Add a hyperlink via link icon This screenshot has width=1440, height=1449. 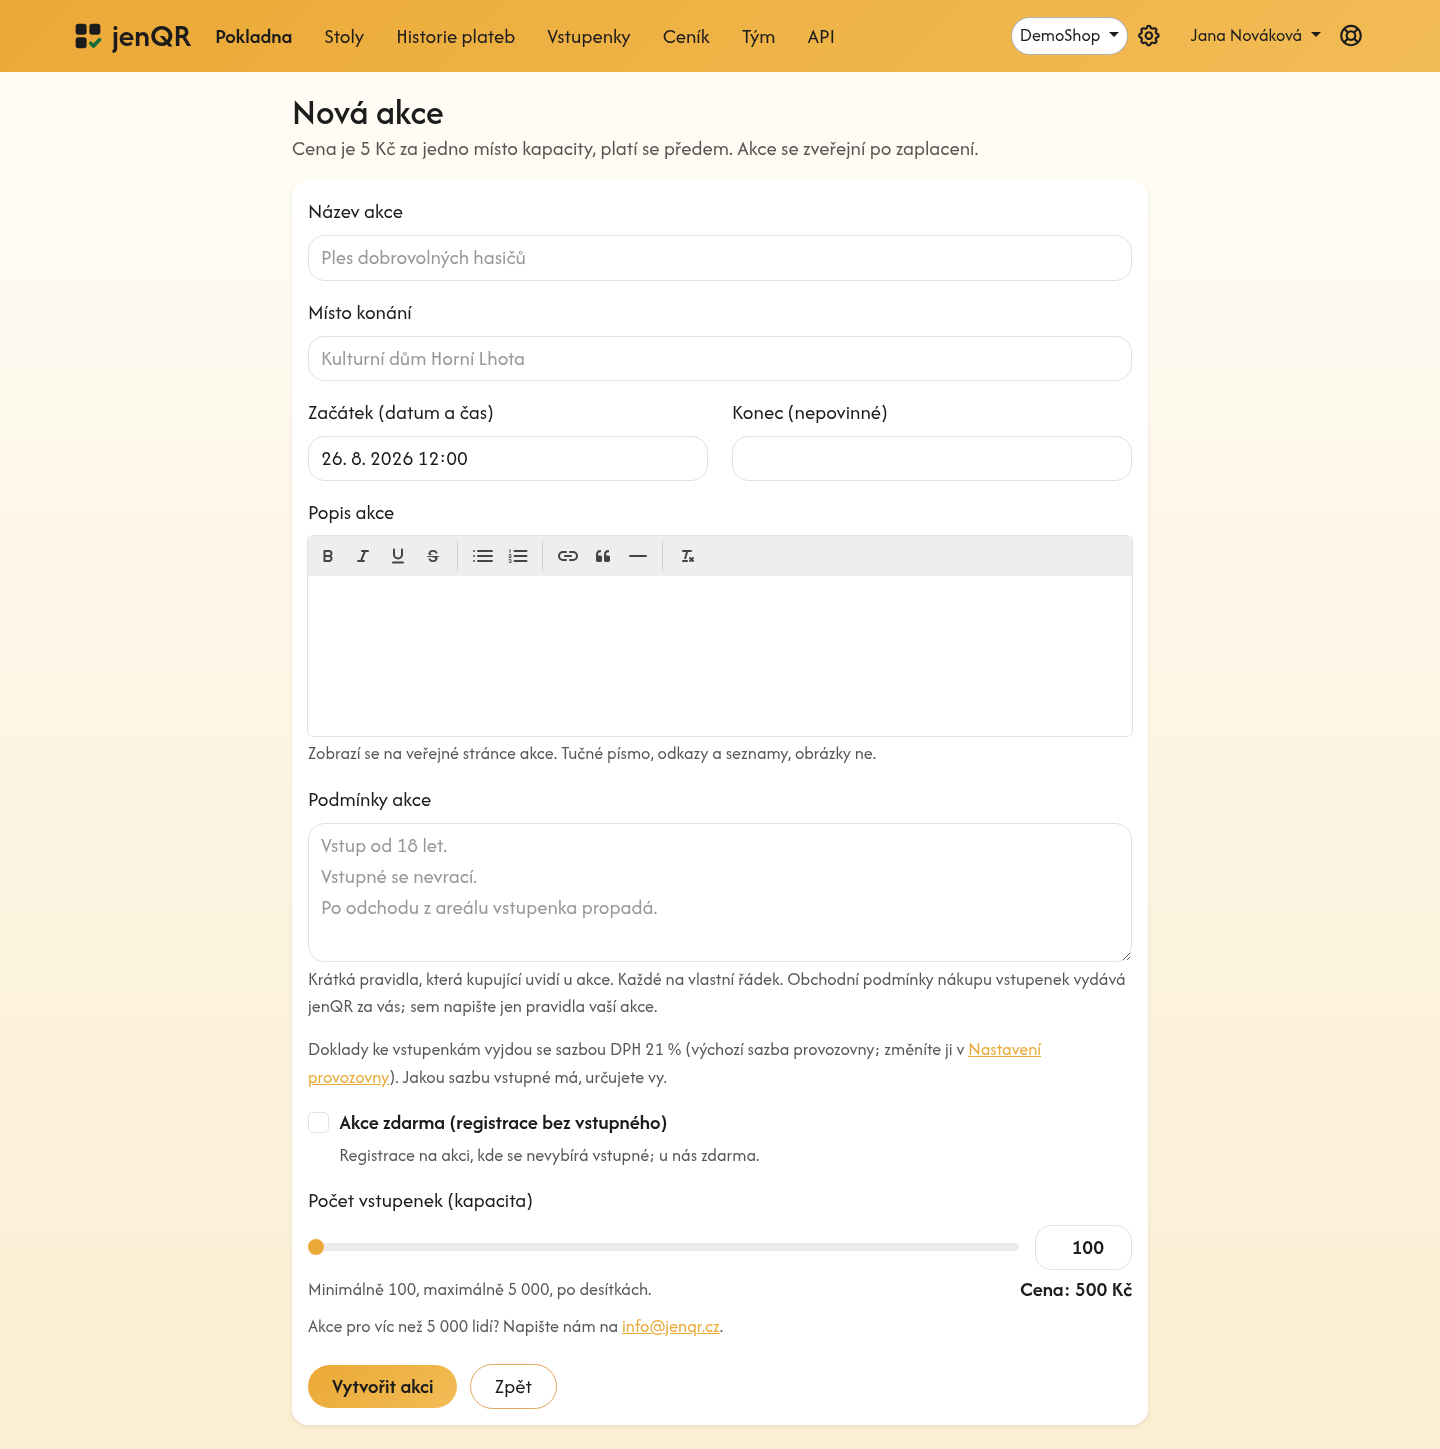click(568, 556)
